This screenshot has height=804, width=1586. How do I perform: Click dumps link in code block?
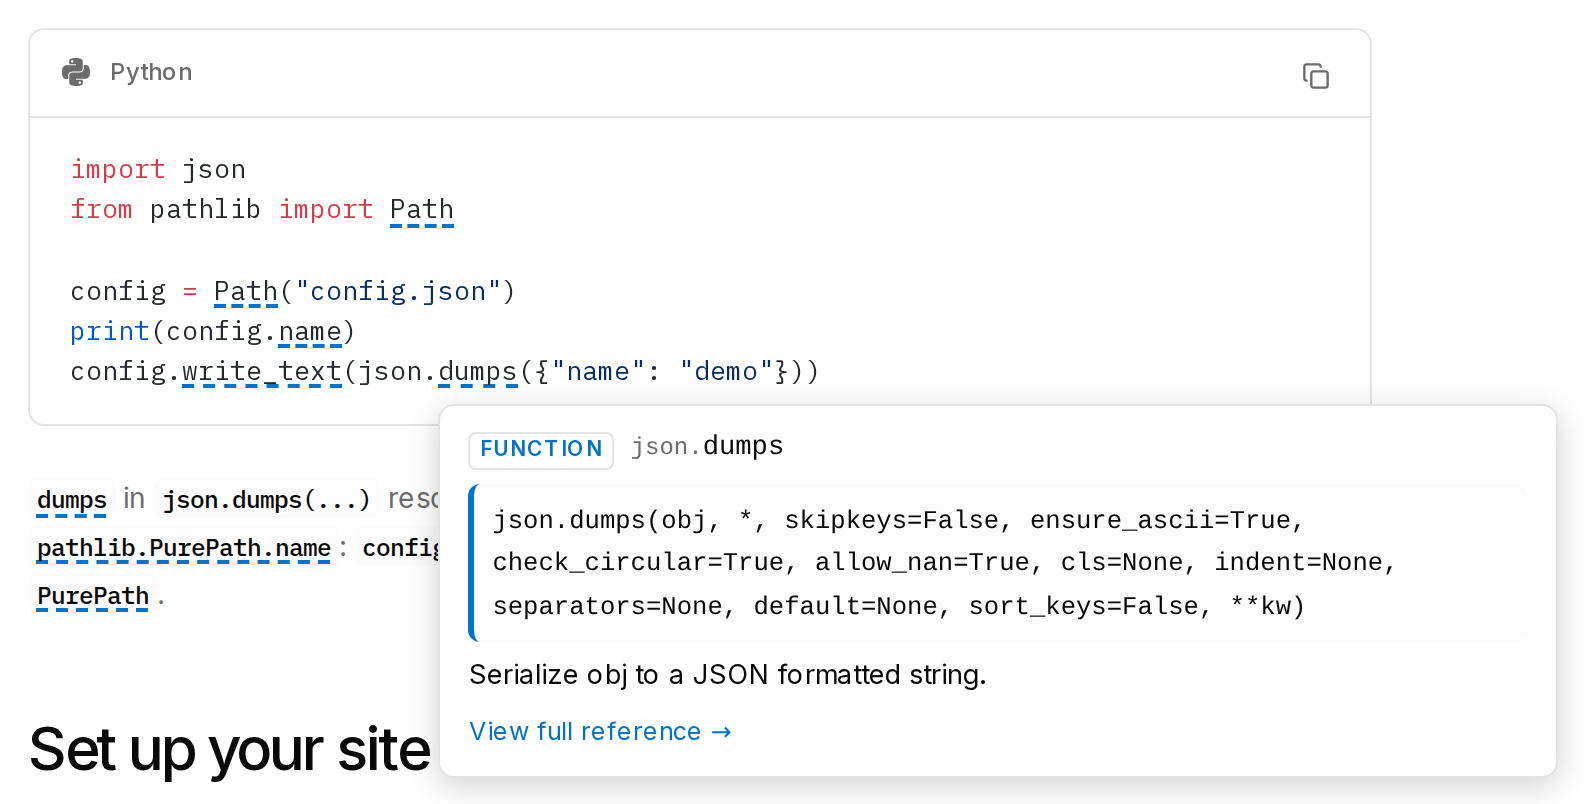478,372
